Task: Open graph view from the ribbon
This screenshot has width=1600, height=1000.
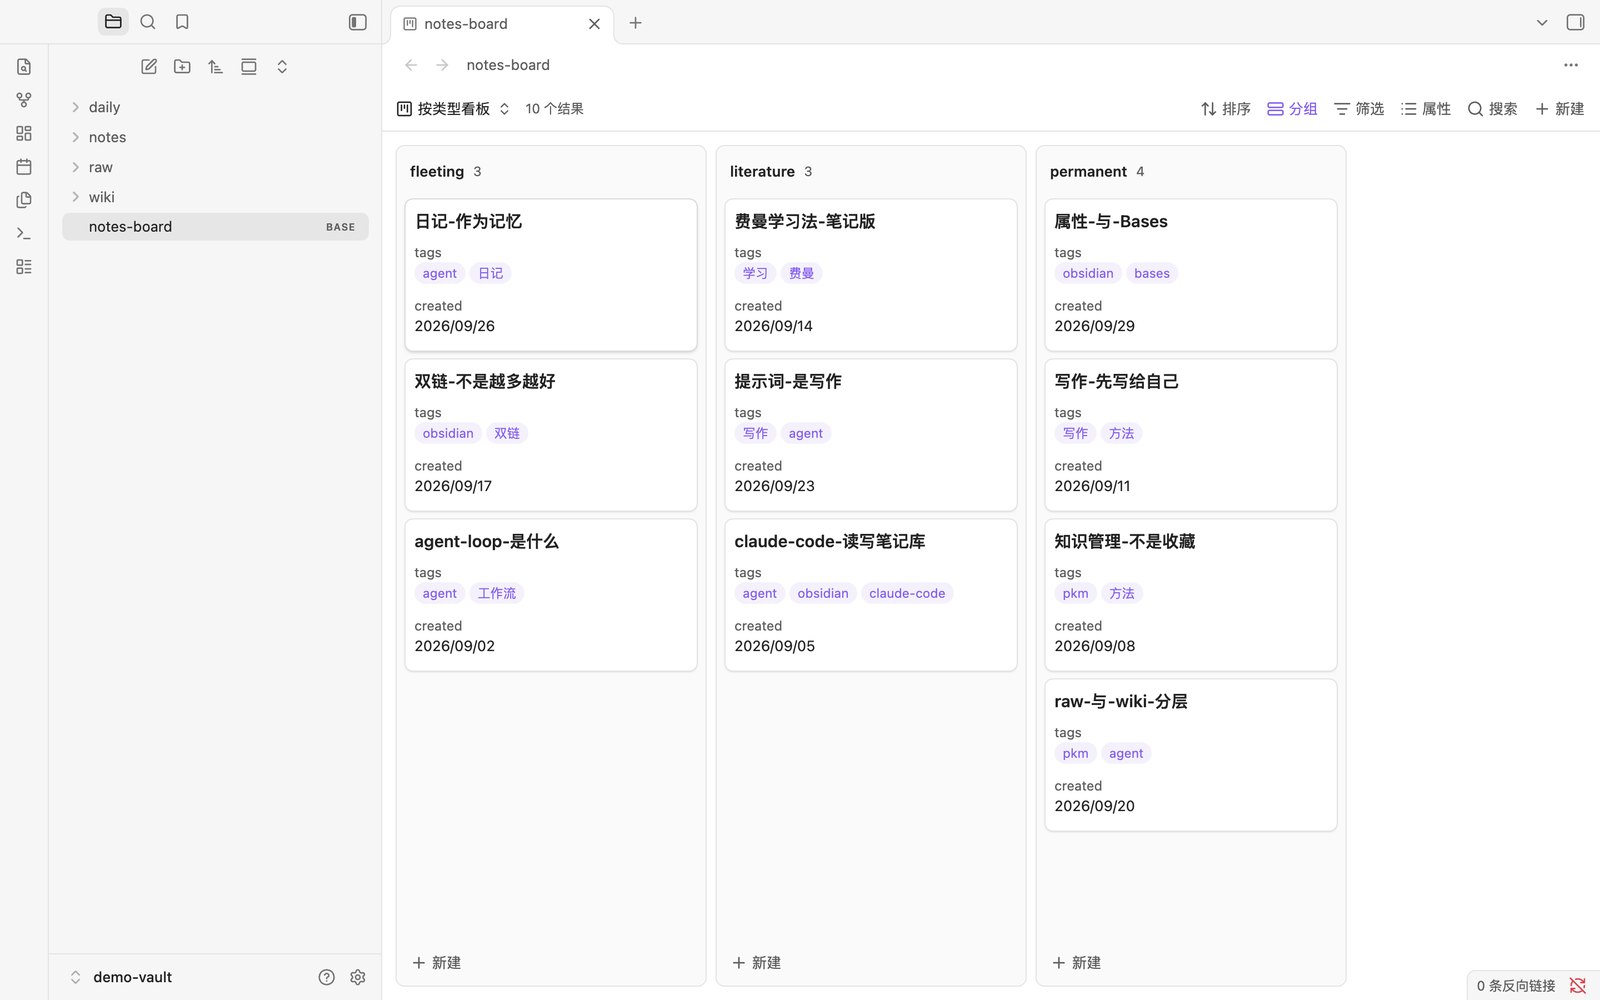Action: (24, 100)
